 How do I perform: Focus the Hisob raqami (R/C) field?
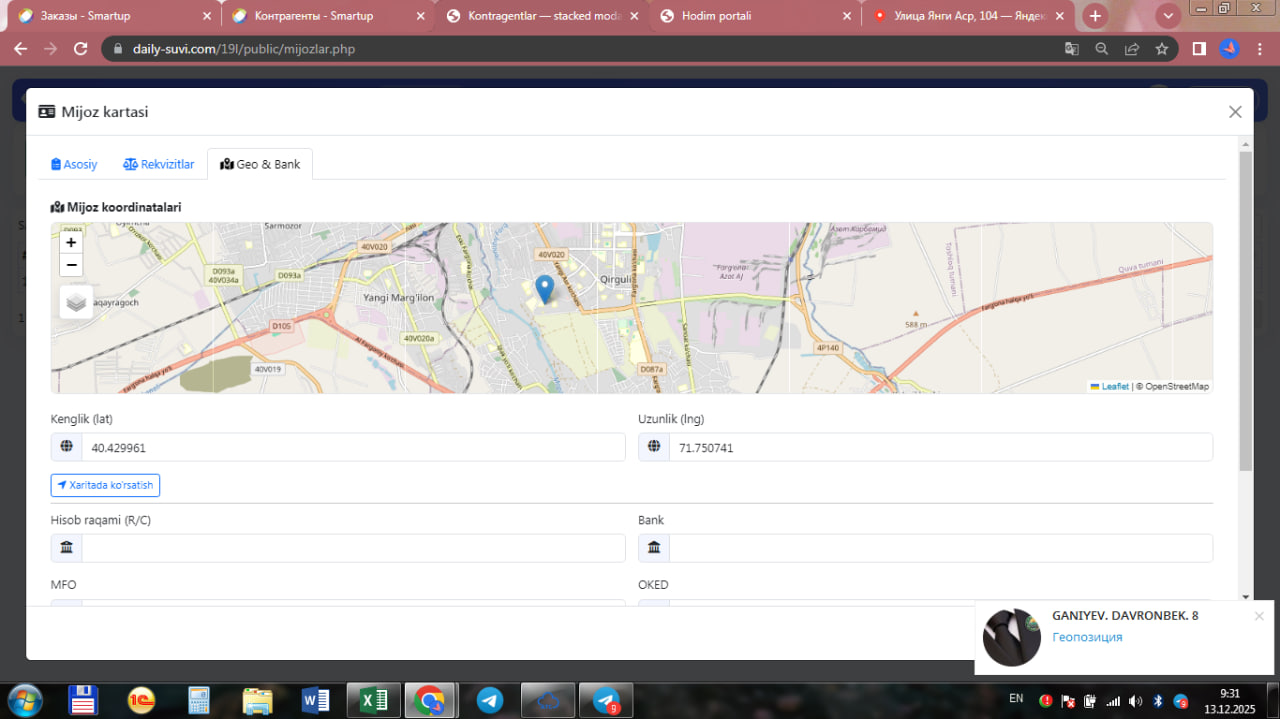pos(352,548)
